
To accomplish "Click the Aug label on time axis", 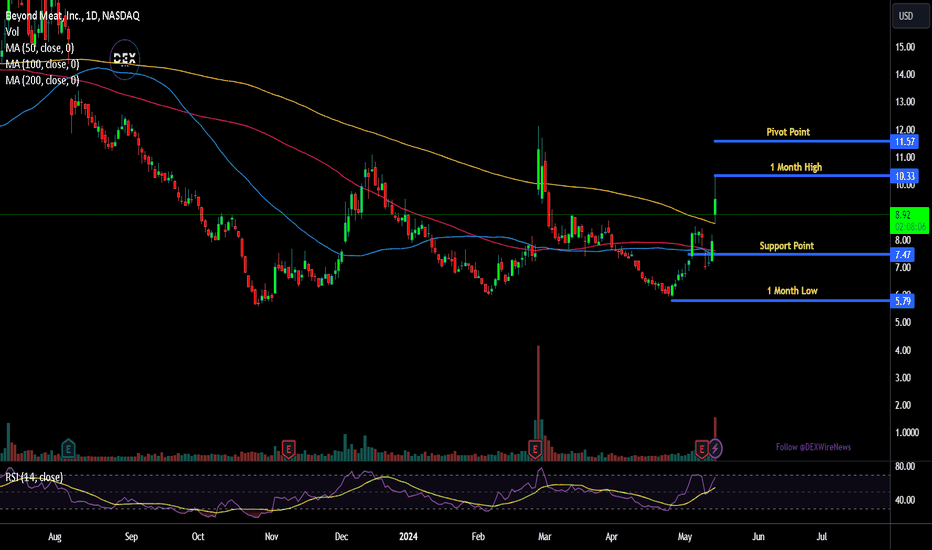I will [55, 536].
